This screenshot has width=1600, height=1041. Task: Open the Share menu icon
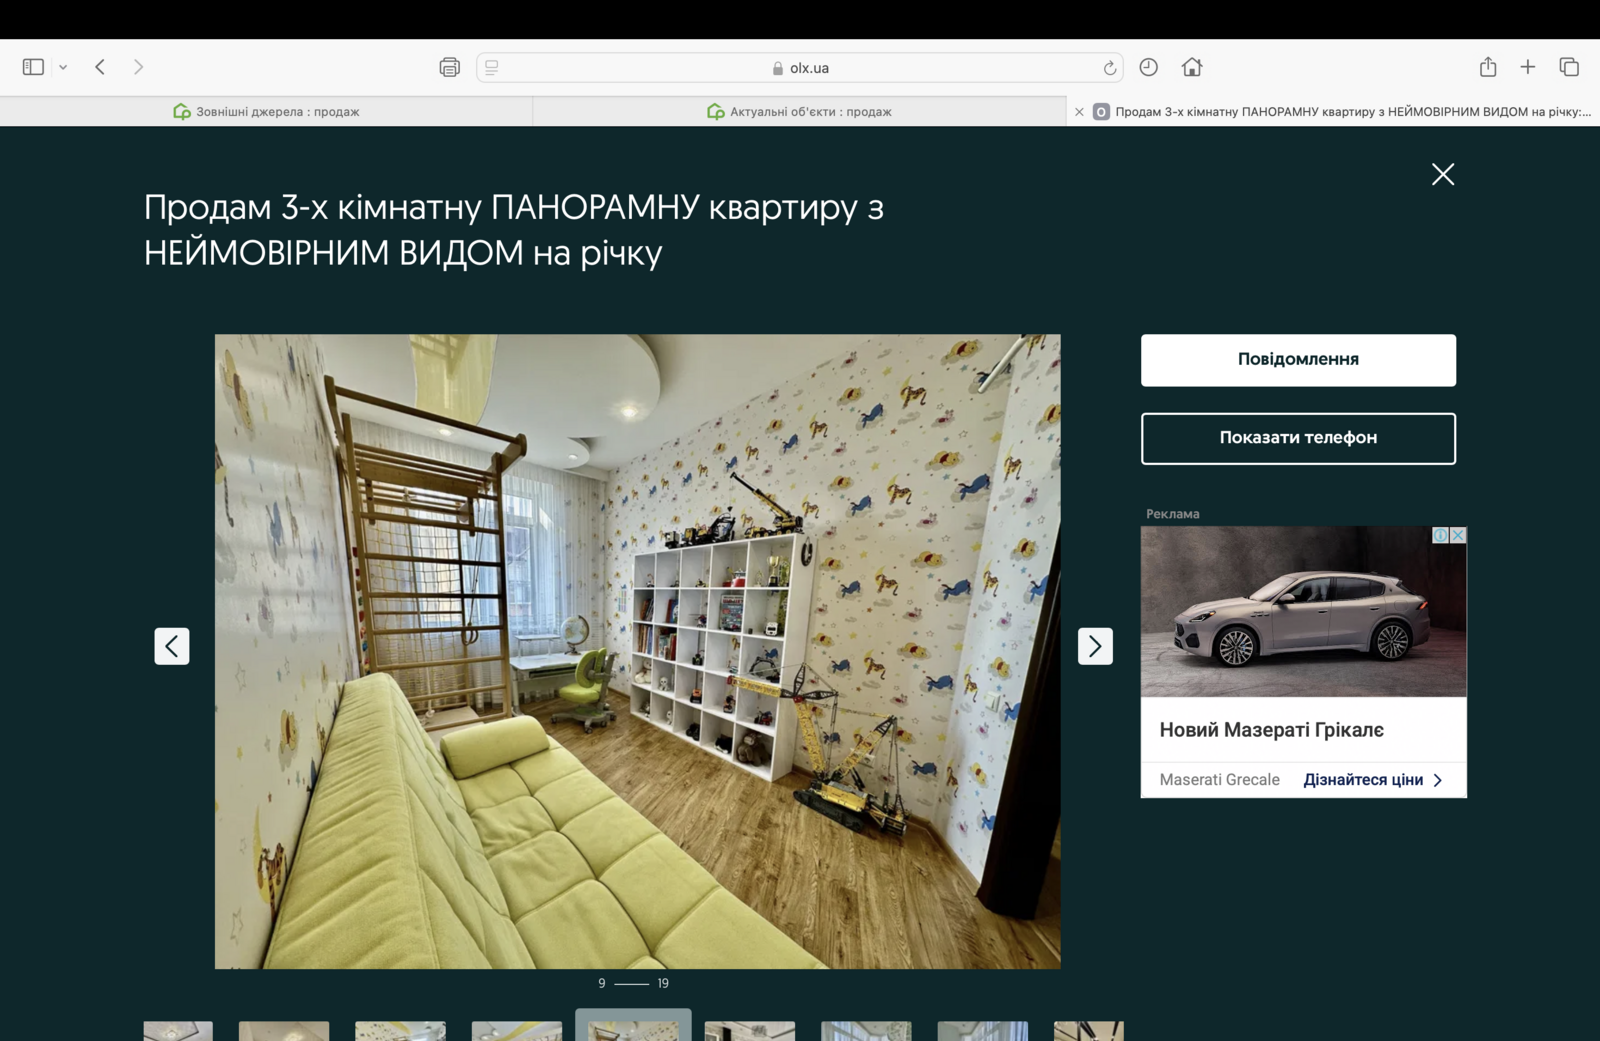click(1488, 67)
